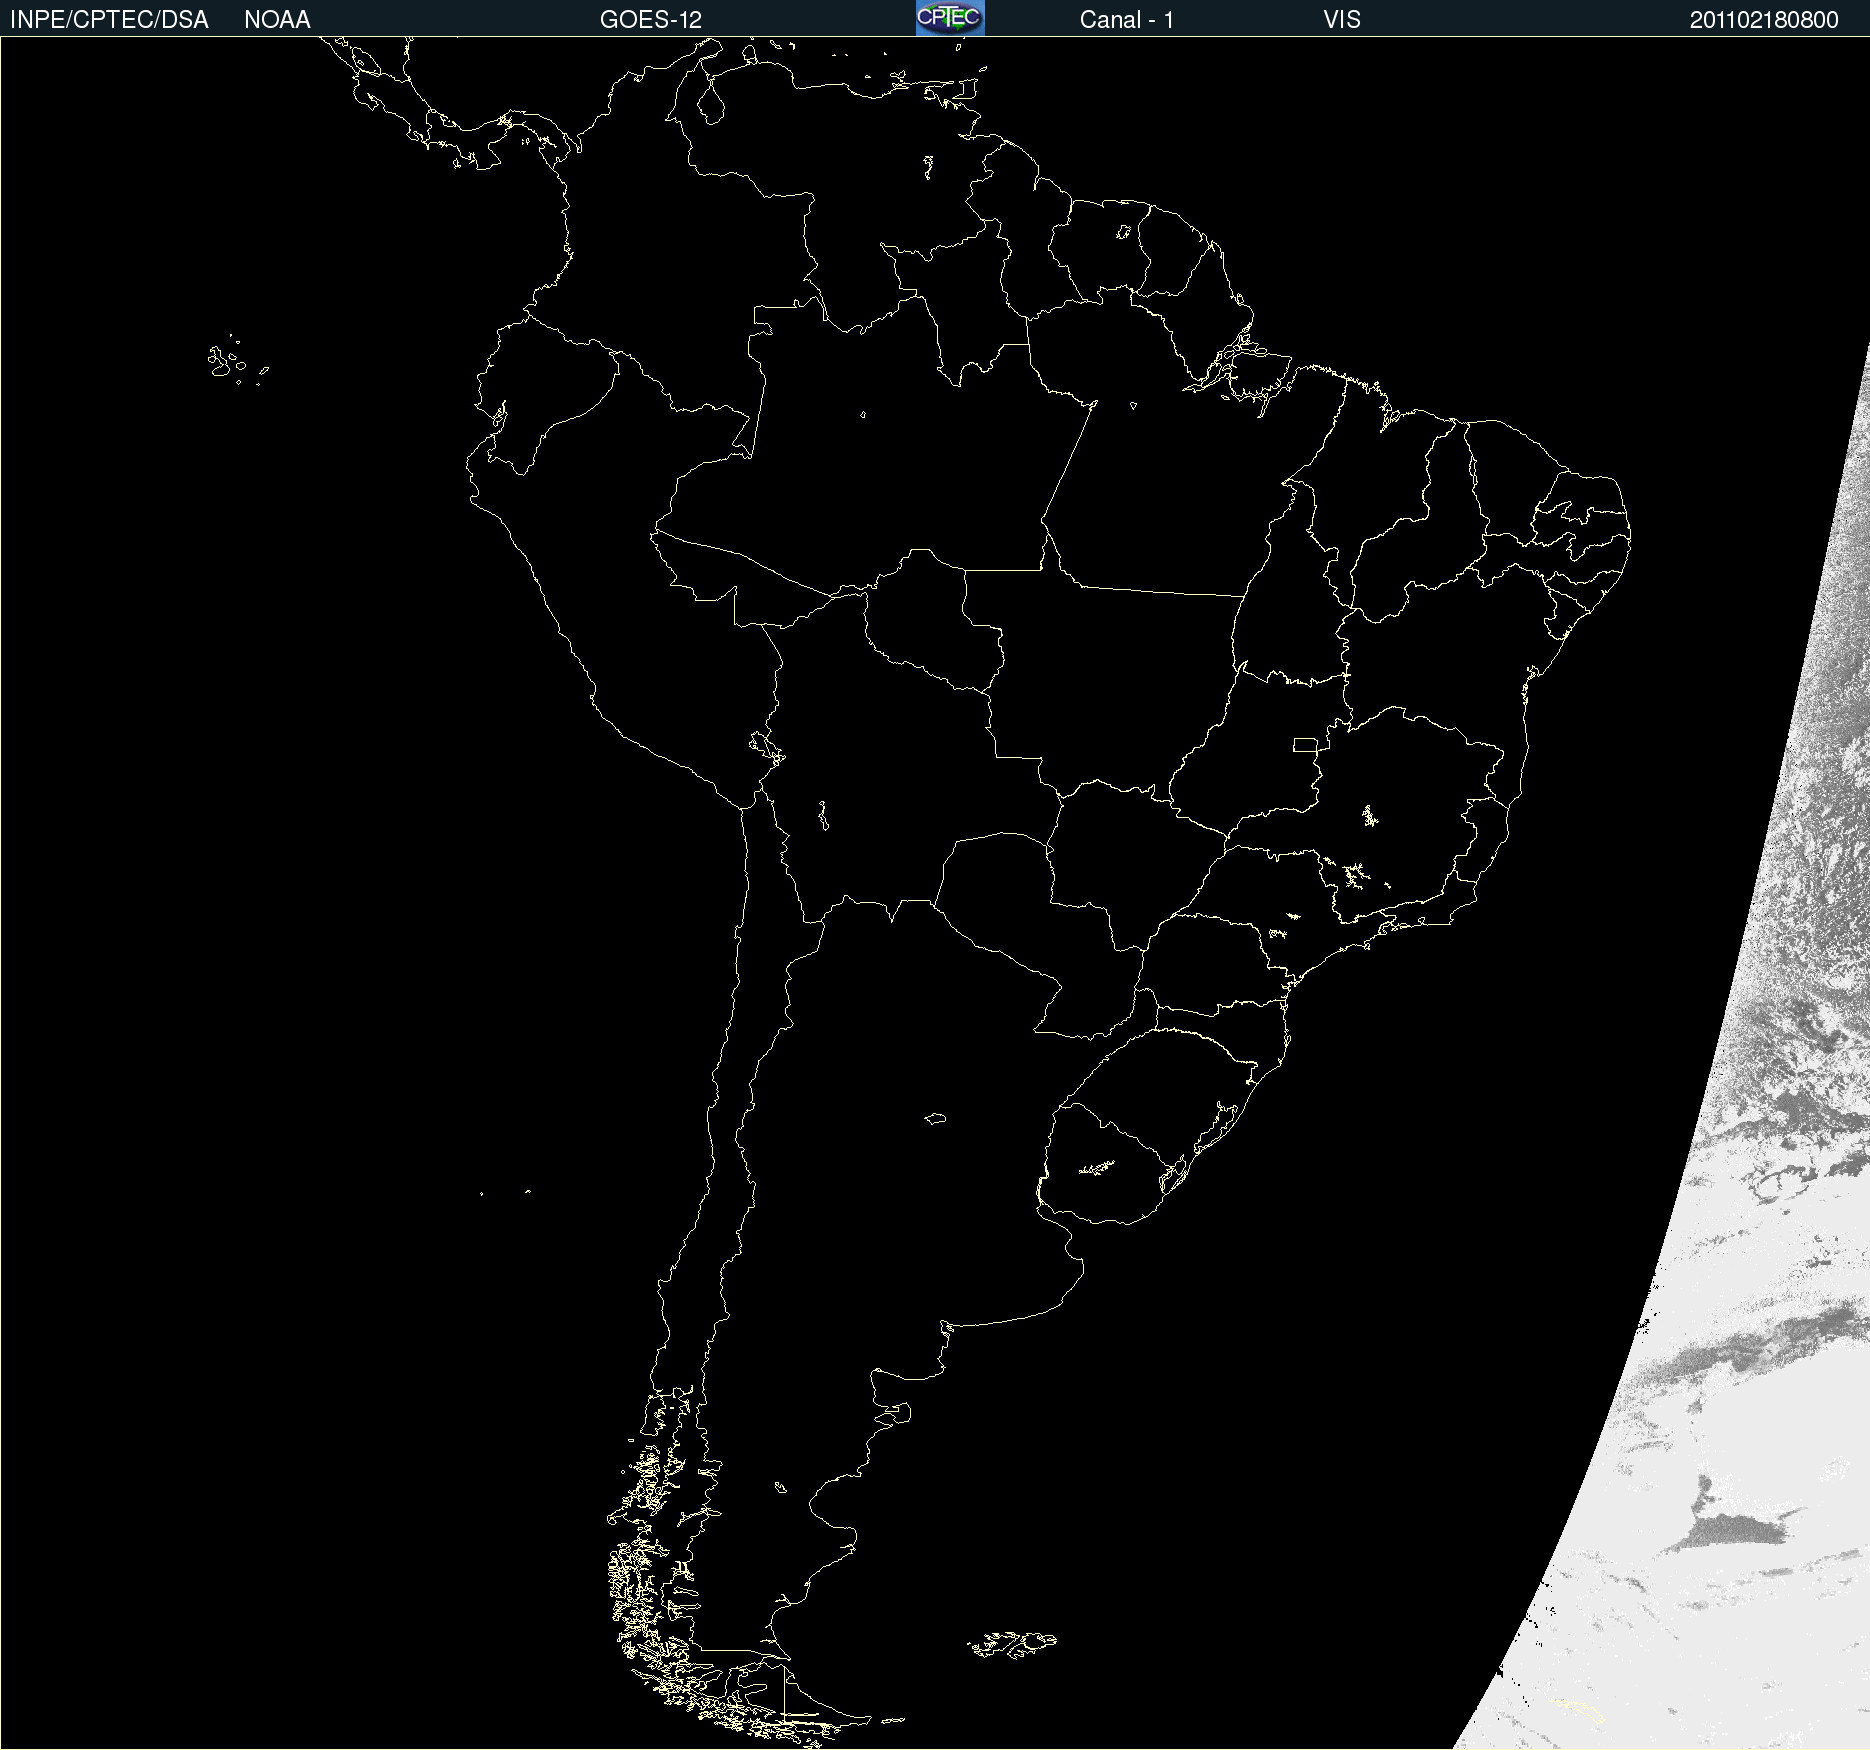The height and width of the screenshot is (1750, 1870).
Task: Select the GOES-12 satellite label
Action: click(651, 20)
